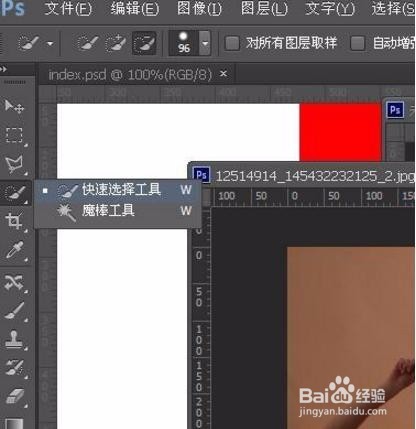Screen dimensions: 416x429
Task: Select the Patch healing tool
Action: tap(14, 283)
